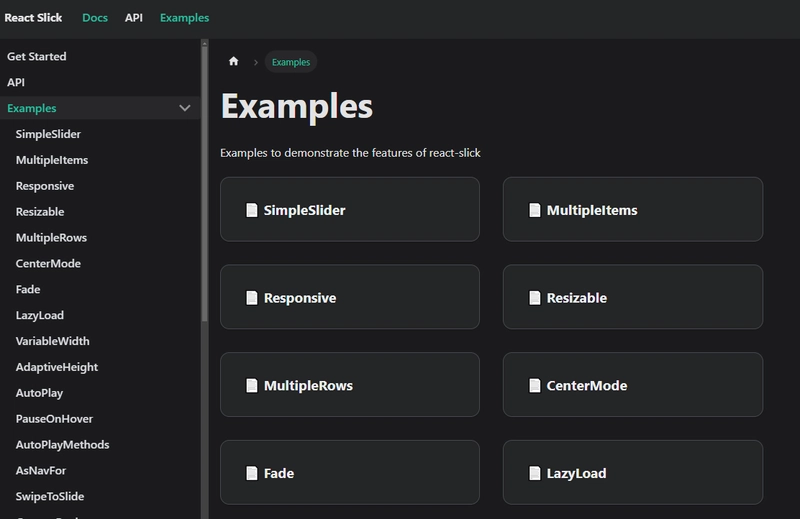Click the document icon on the Responsive card
The width and height of the screenshot is (800, 519).
click(252, 298)
